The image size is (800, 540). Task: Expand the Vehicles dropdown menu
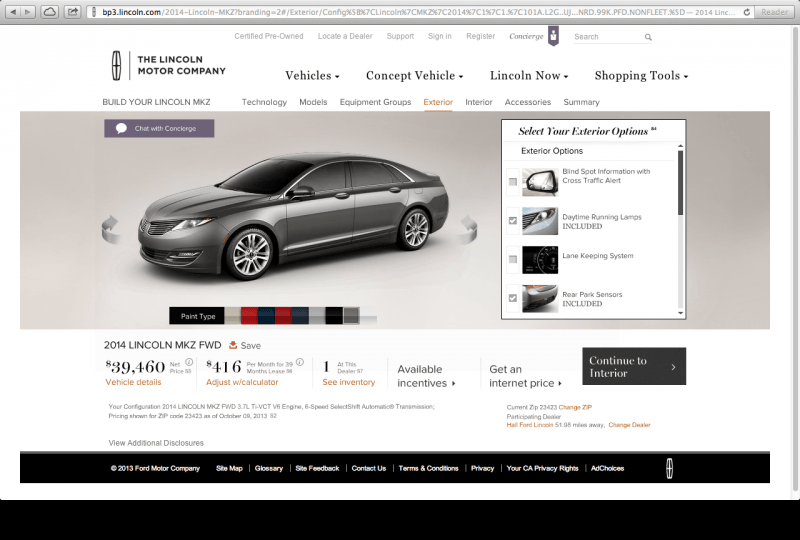click(312, 76)
